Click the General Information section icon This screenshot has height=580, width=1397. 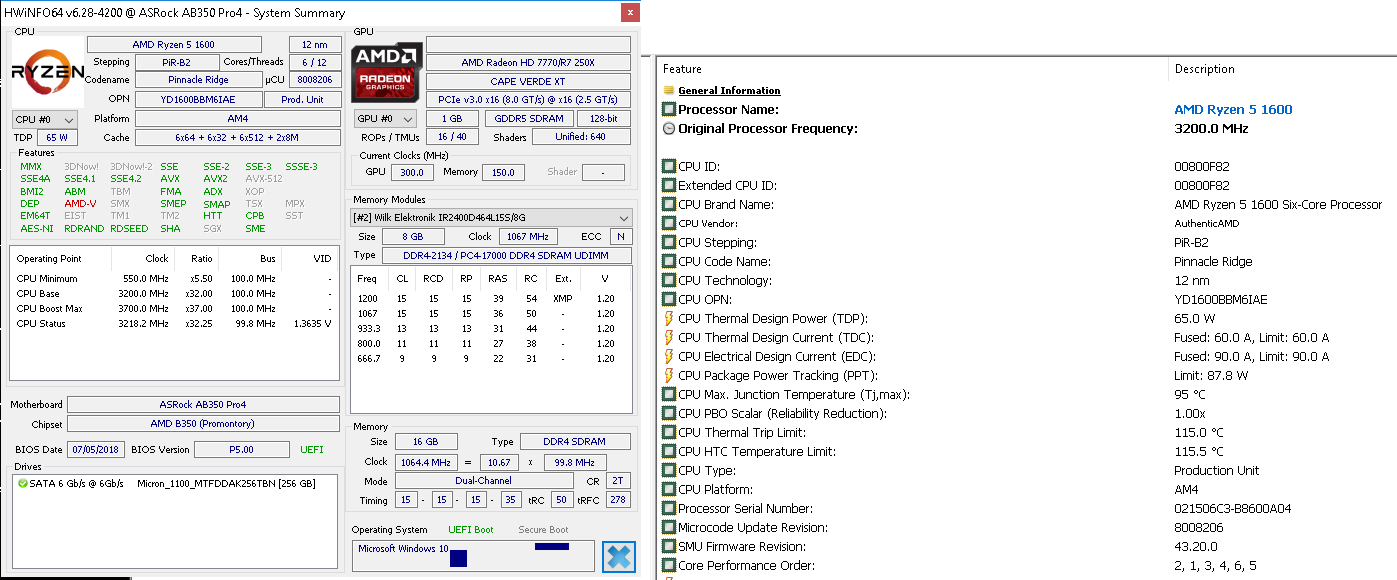pyautogui.click(x=669, y=90)
